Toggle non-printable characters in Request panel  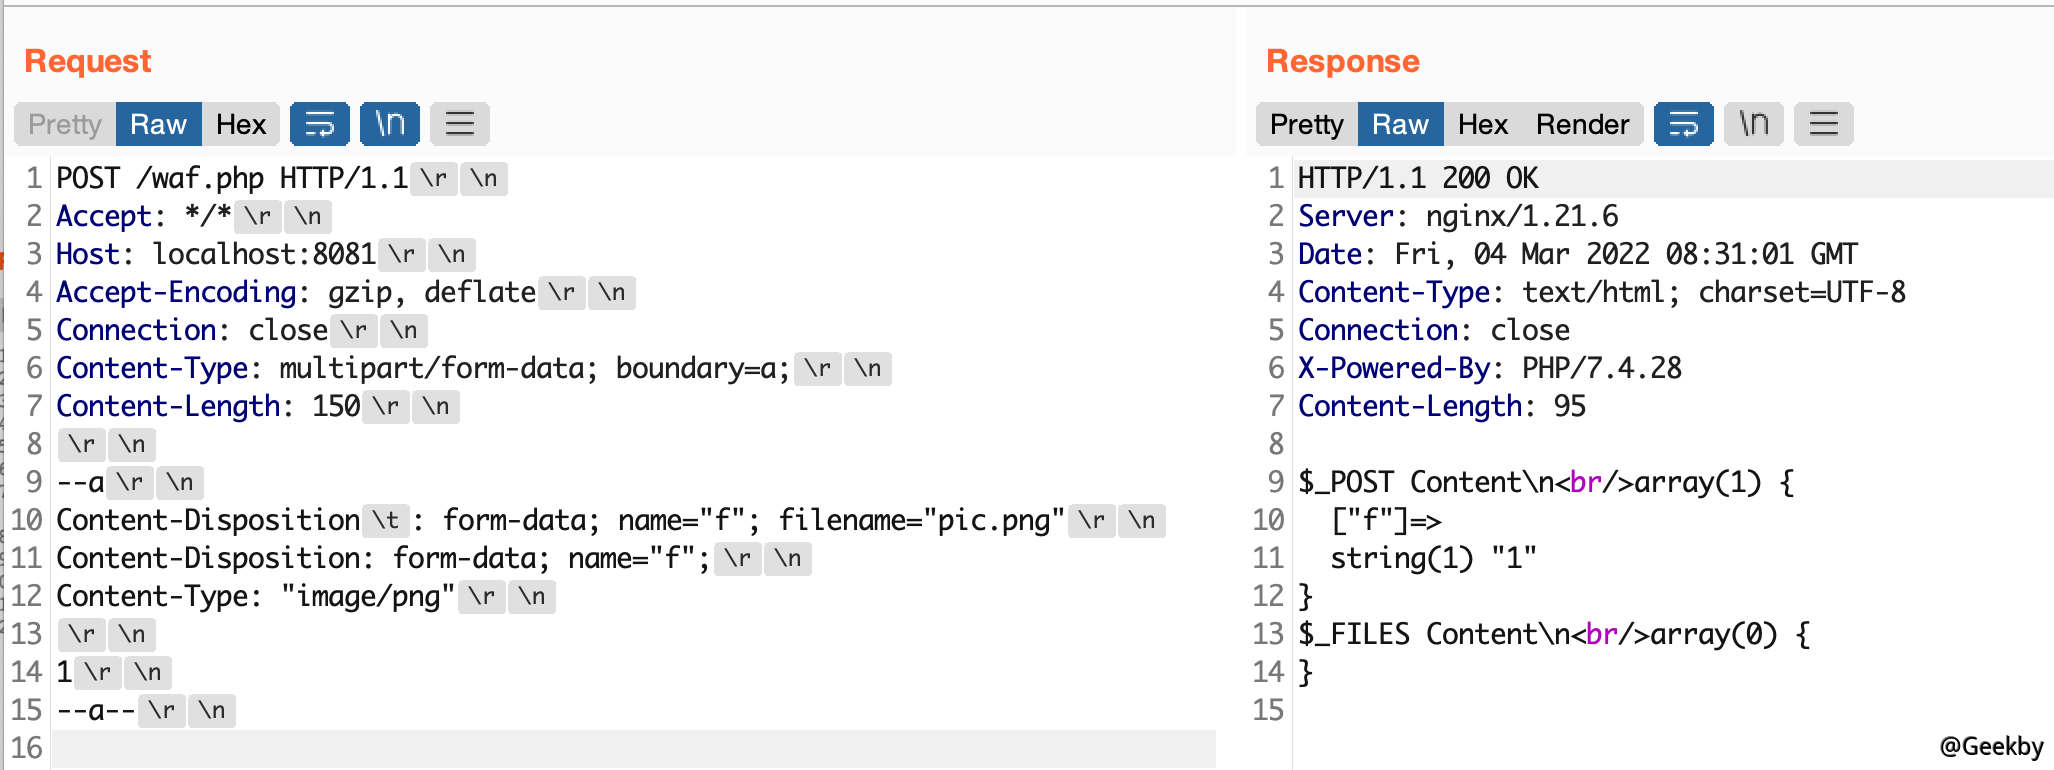pos(390,124)
